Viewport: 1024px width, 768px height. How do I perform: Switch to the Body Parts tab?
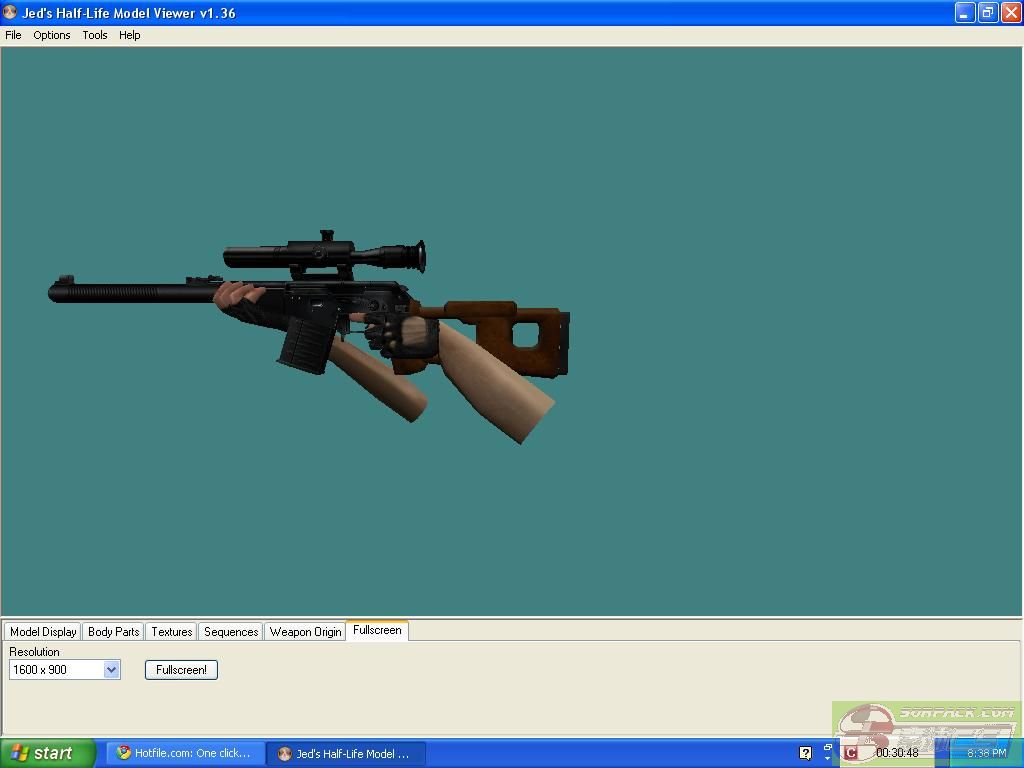click(x=114, y=632)
